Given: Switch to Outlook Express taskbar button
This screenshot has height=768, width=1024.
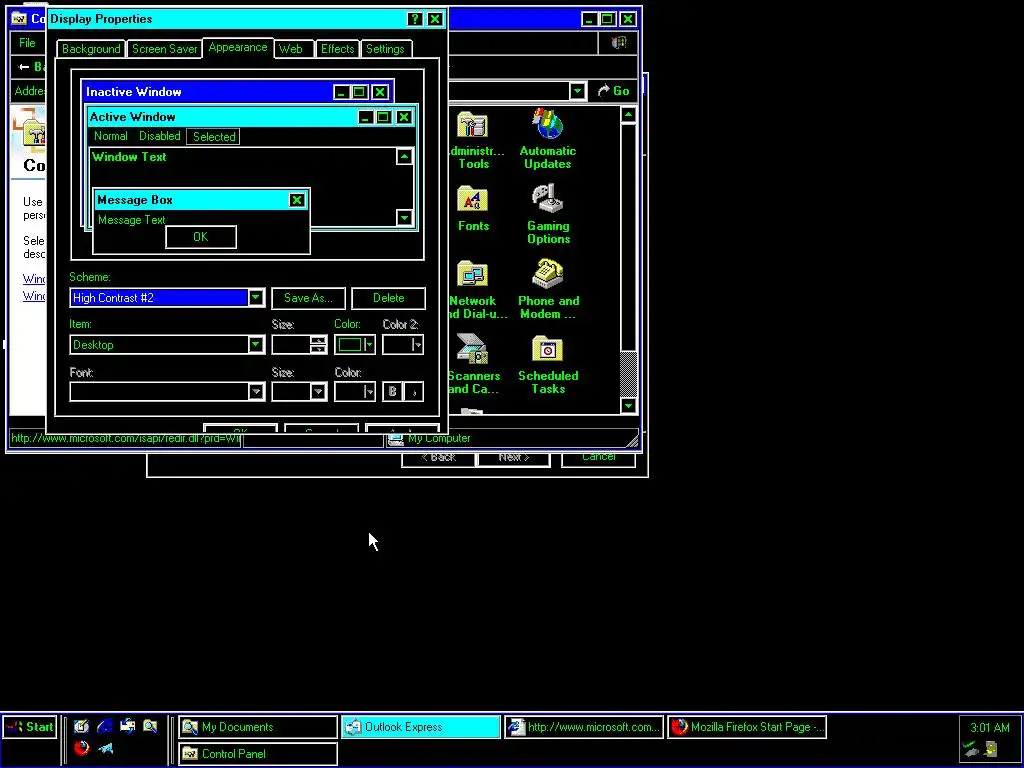Looking at the screenshot, I should click(x=421, y=727).
